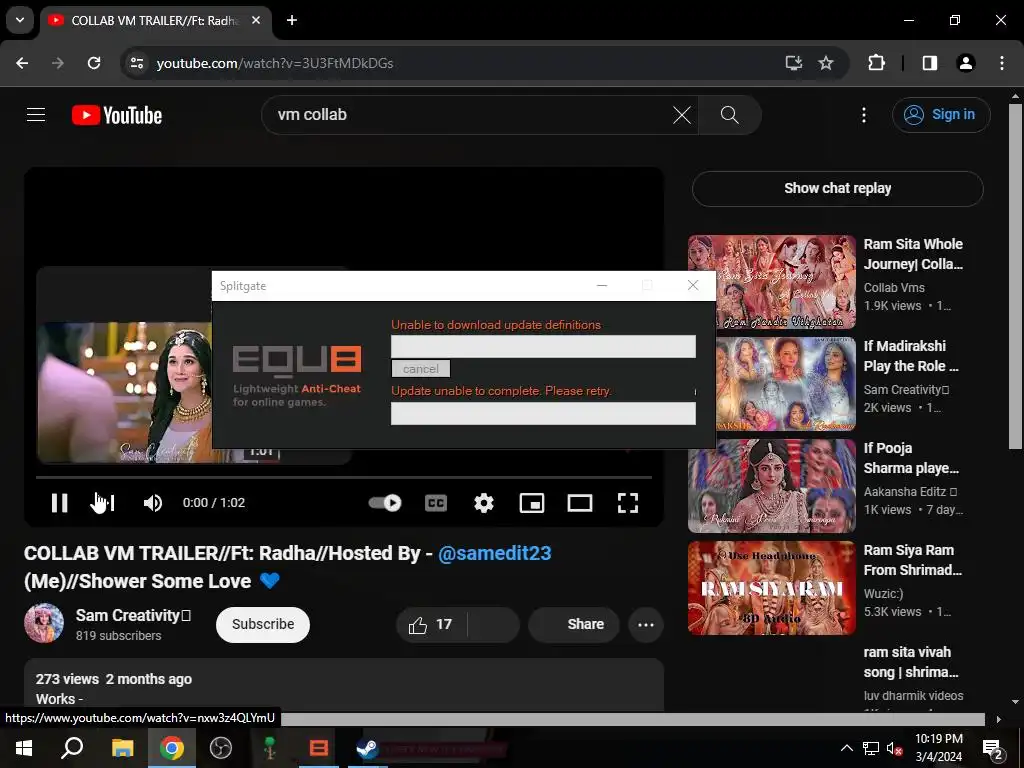Open taskbar clock showing 10:19 PM

pos(938,748)
